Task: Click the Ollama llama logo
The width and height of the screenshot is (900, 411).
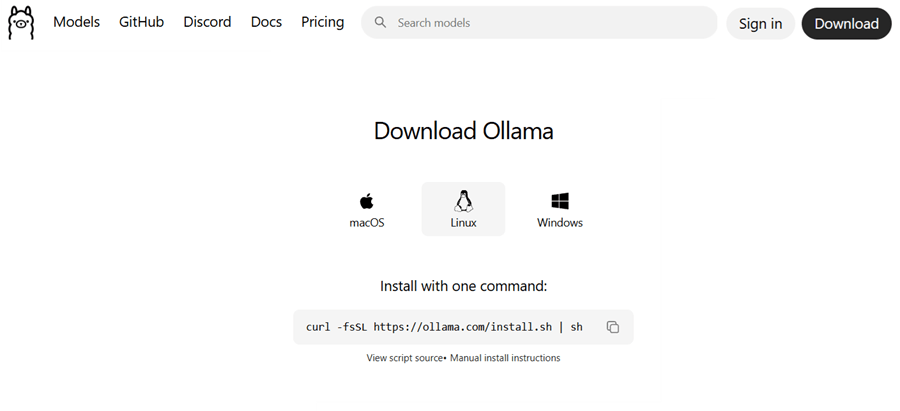Action: coord(21,23)
